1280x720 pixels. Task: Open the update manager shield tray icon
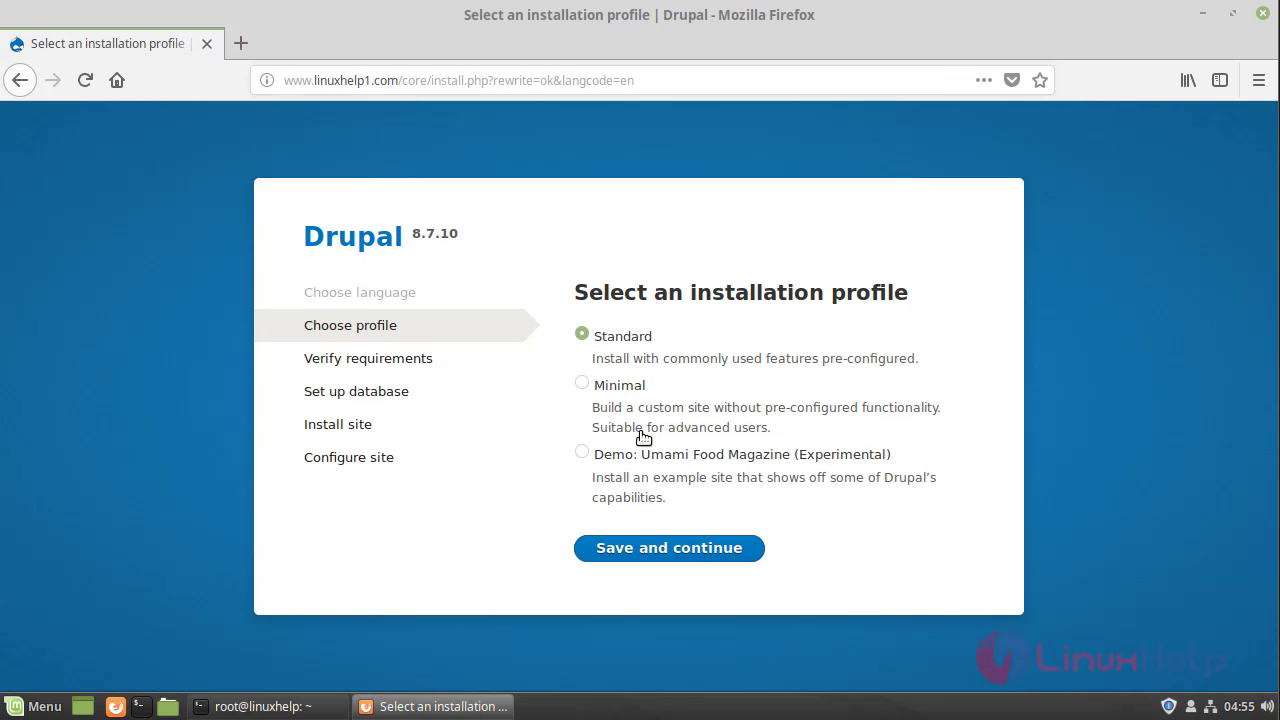1168,706
